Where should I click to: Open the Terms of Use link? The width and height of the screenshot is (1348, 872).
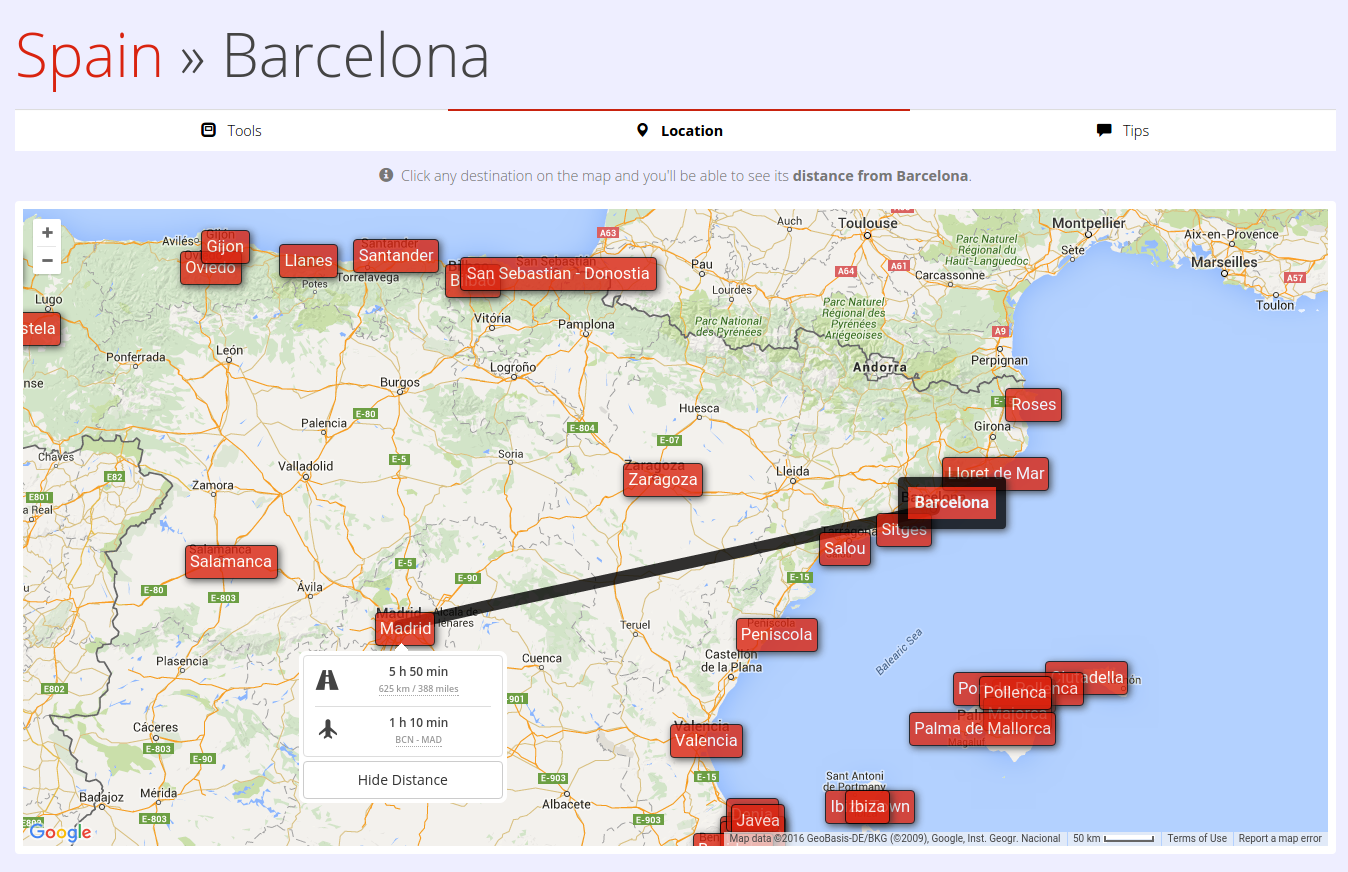1197,839
